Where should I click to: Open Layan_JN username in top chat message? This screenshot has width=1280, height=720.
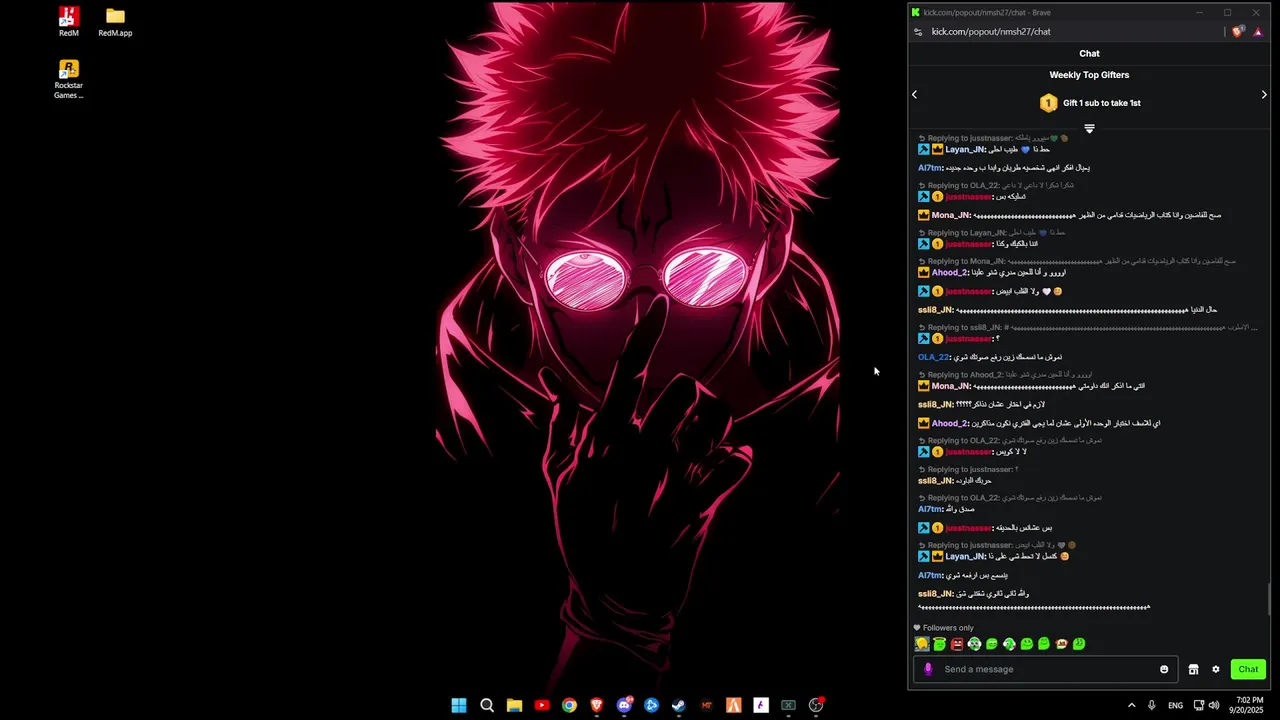[x=965, y=149]
